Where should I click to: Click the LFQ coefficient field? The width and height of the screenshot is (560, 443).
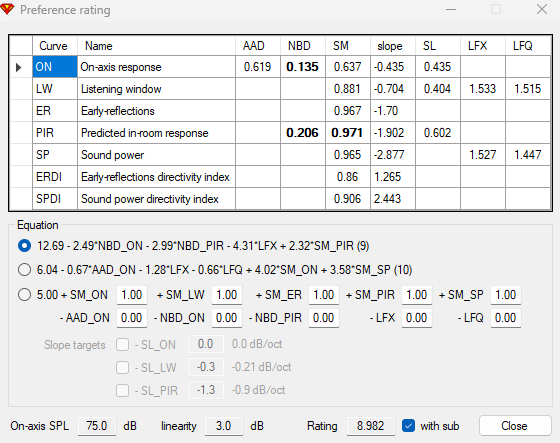pyautogui.click(x=506, y=318)
